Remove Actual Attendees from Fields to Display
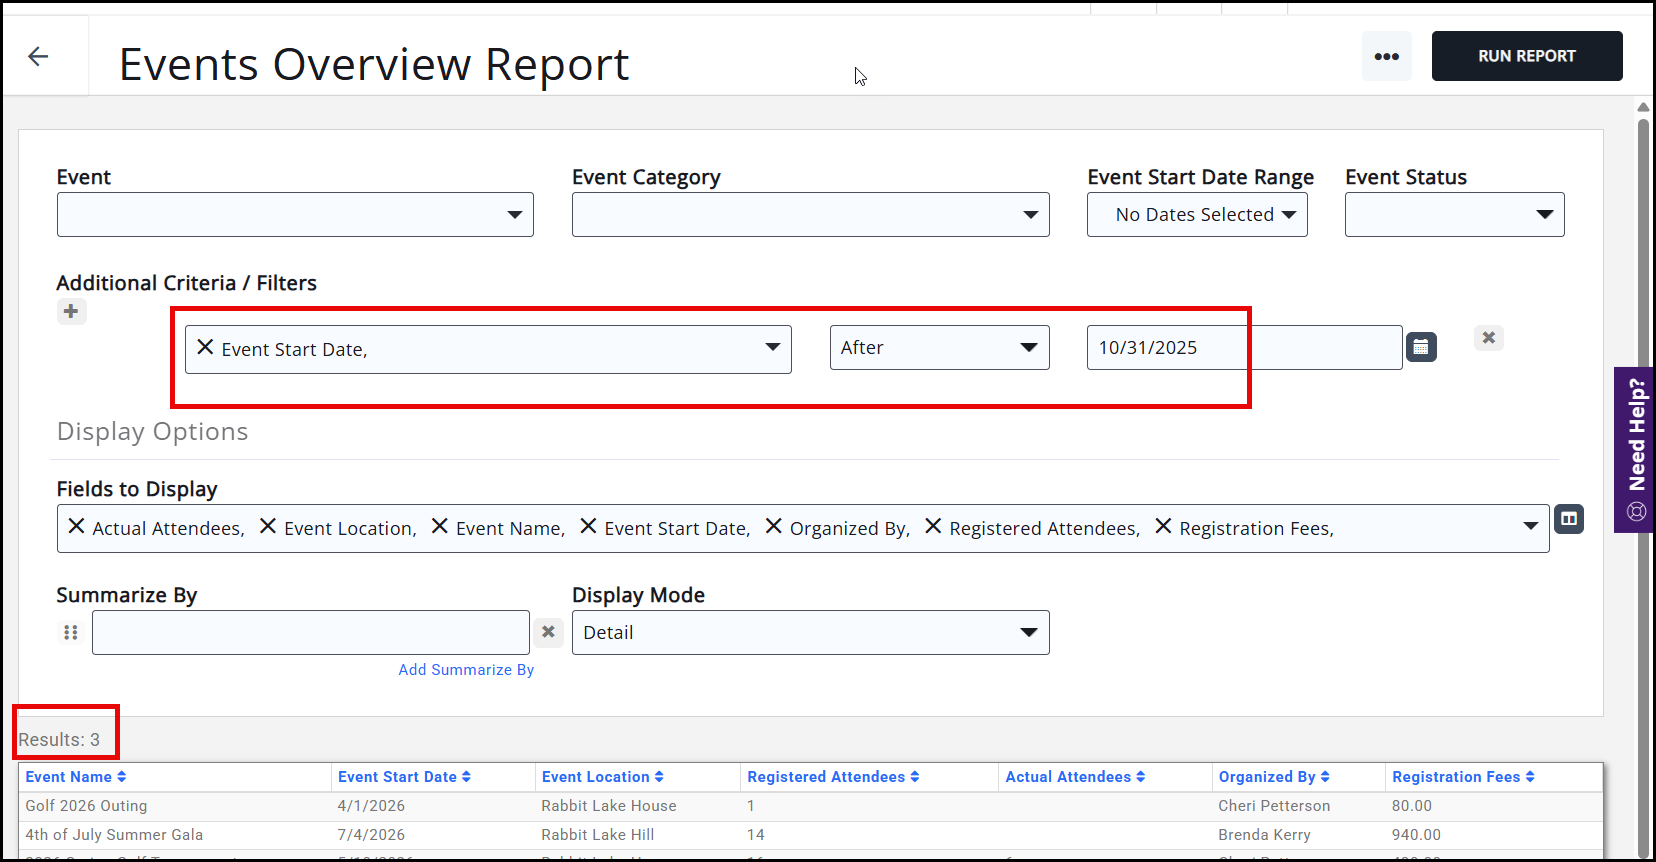Image resolution: width=1656 pixels, height=862 pixels. tap(76, 526)
